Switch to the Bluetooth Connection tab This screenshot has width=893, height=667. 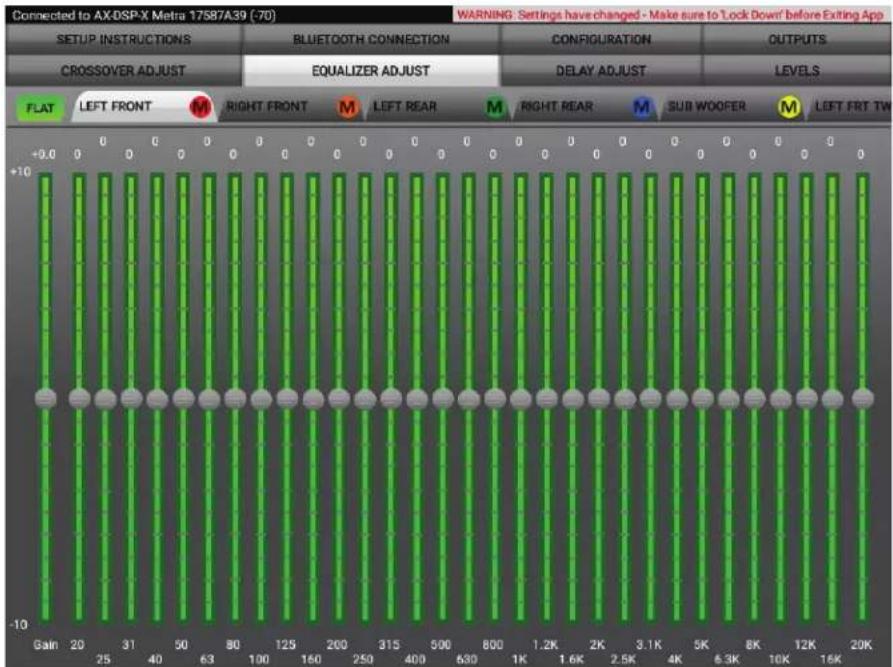pyautogui.click(x=371, y=39)
